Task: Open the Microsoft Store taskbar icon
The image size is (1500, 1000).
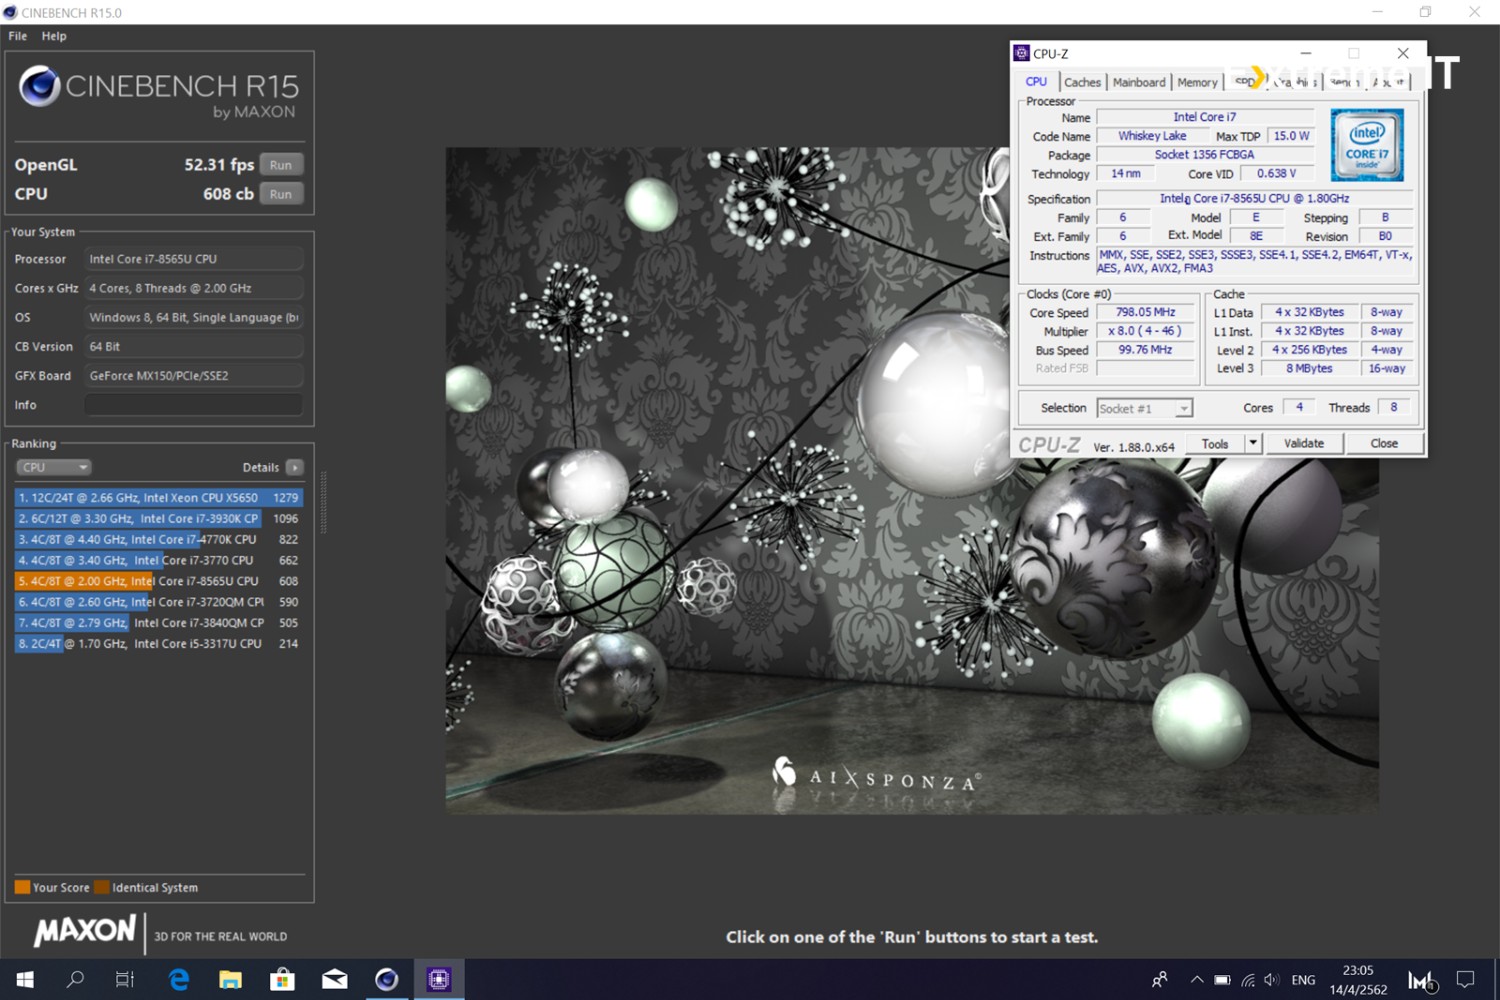Action: 282,980
